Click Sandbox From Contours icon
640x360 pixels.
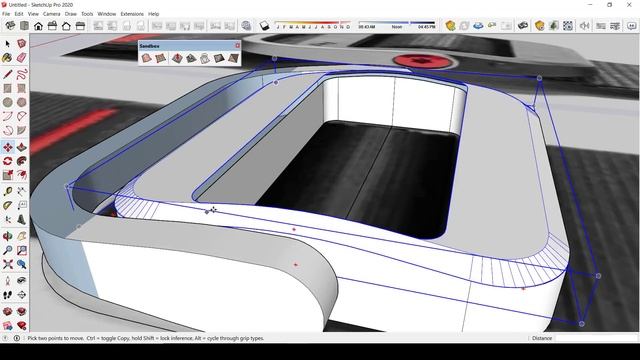click(146, 58)
